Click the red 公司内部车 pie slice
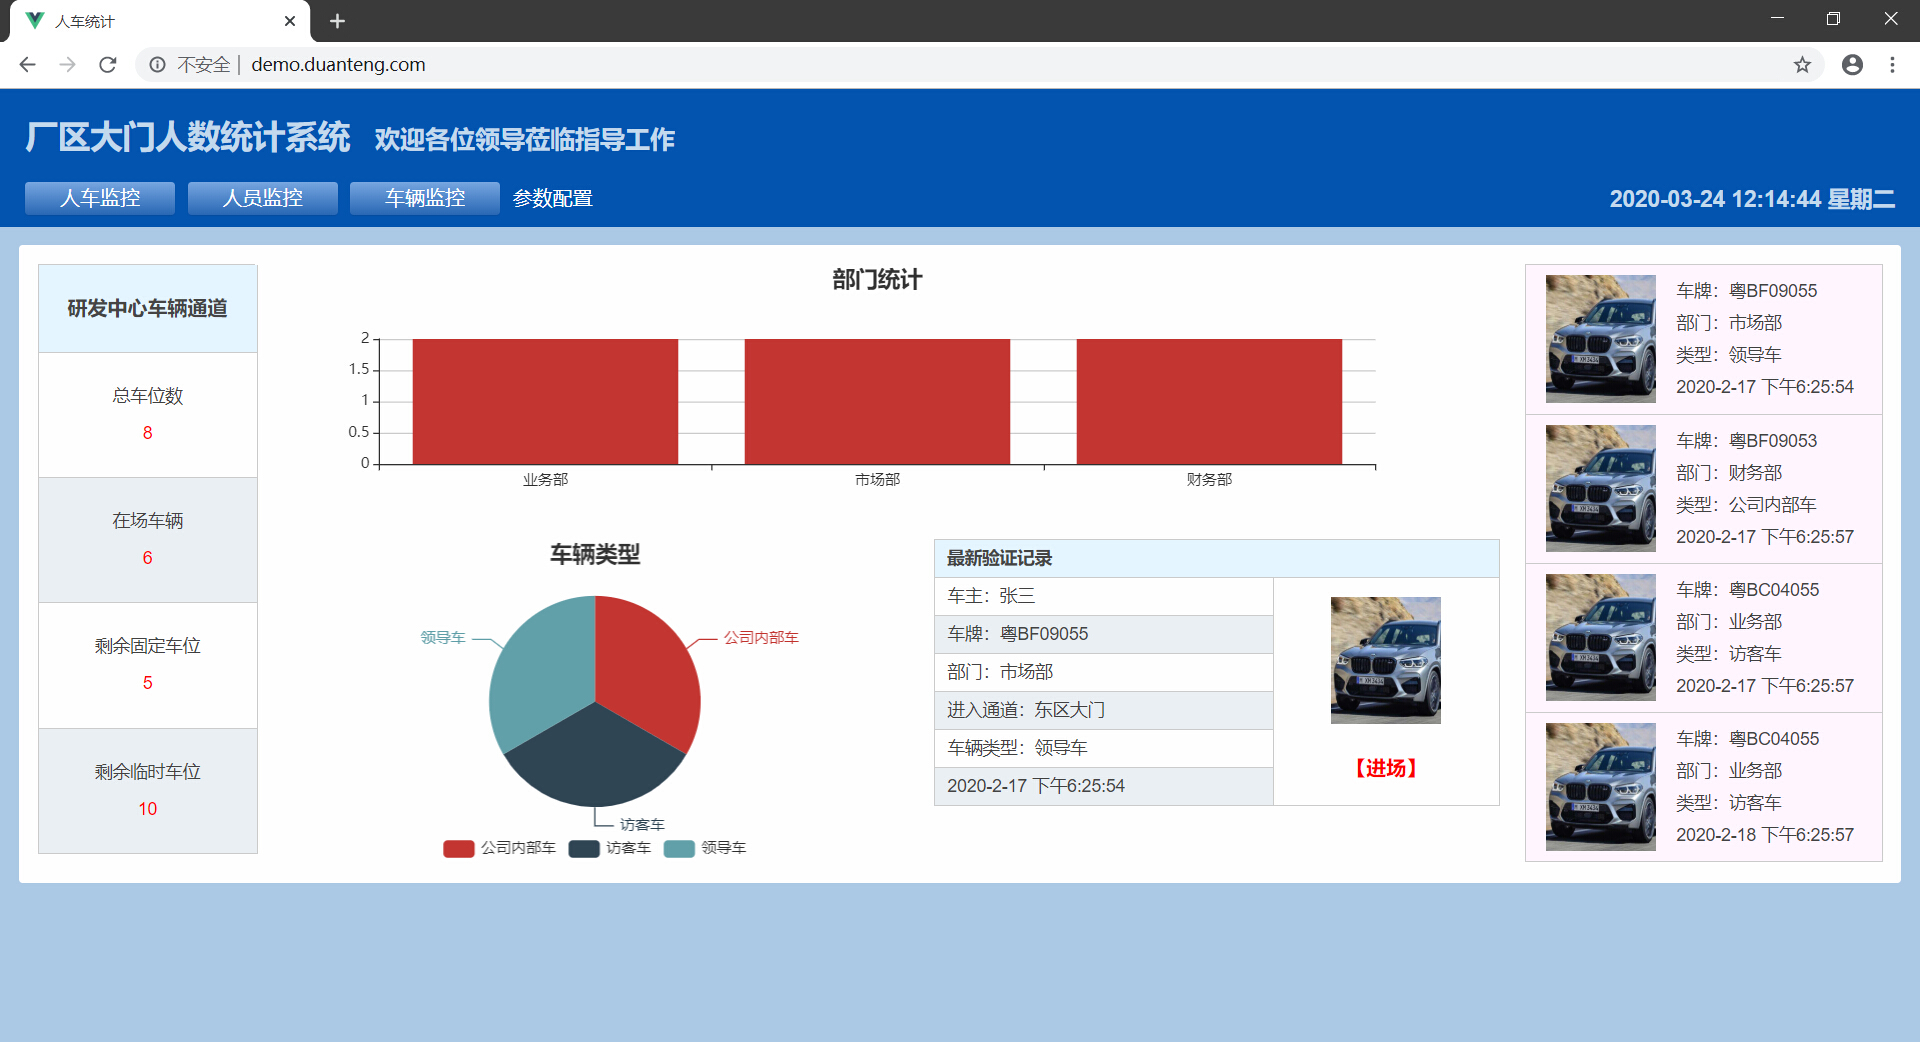This screenshot has width=1920, height=1042. pyautogui.click(x=645, y=670)
